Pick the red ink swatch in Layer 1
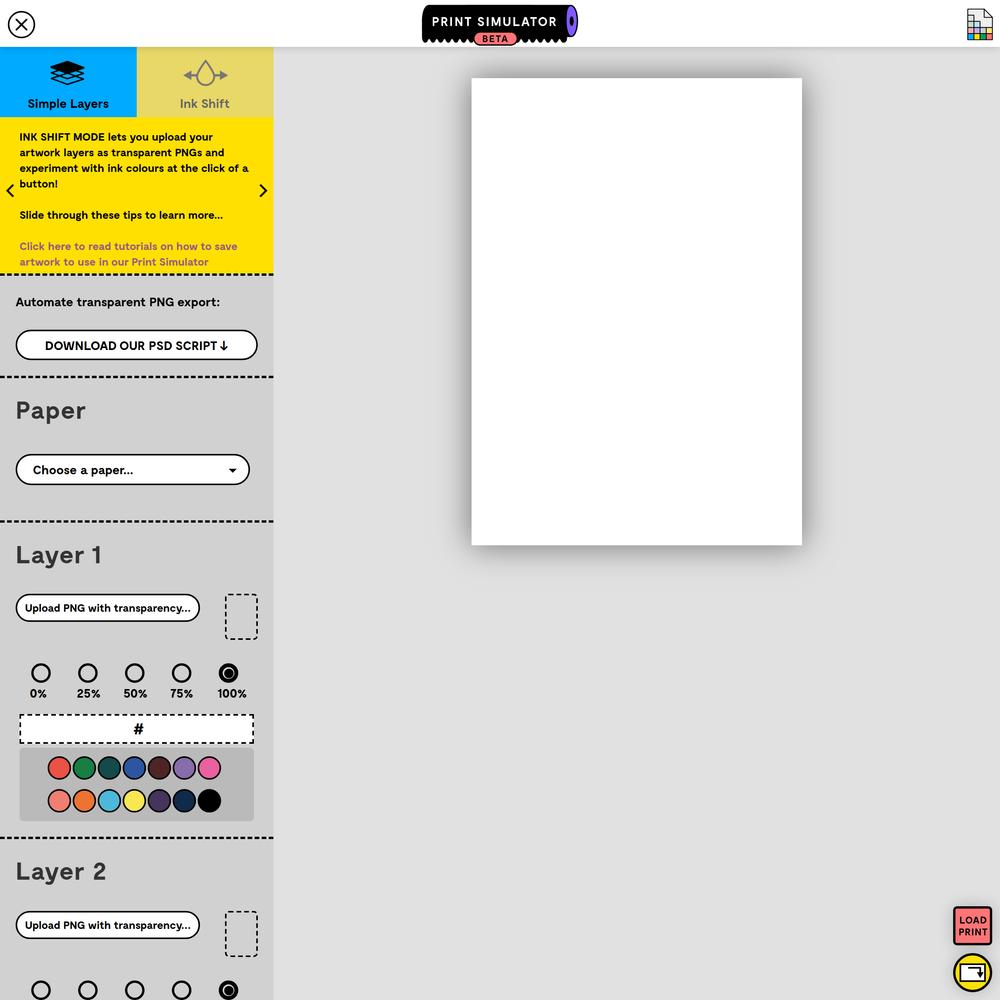This screenshot has height=1000, width=1000. 59,768
